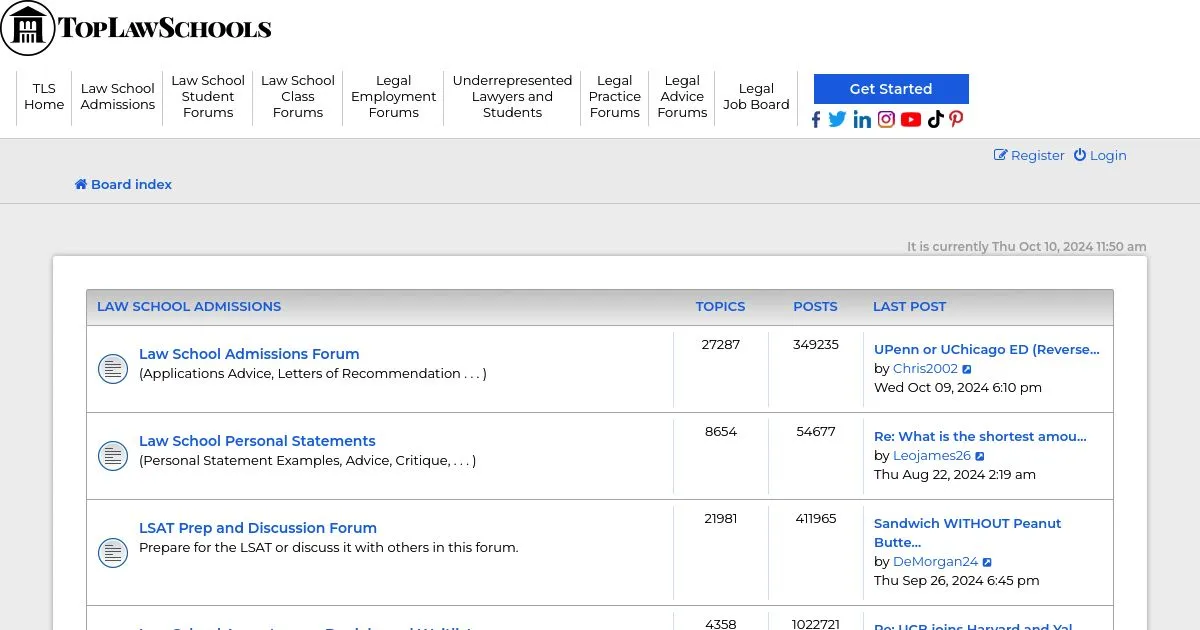The image size is (1200, 630).
Task: Click posts count 349235
Action: click(816, 345)
